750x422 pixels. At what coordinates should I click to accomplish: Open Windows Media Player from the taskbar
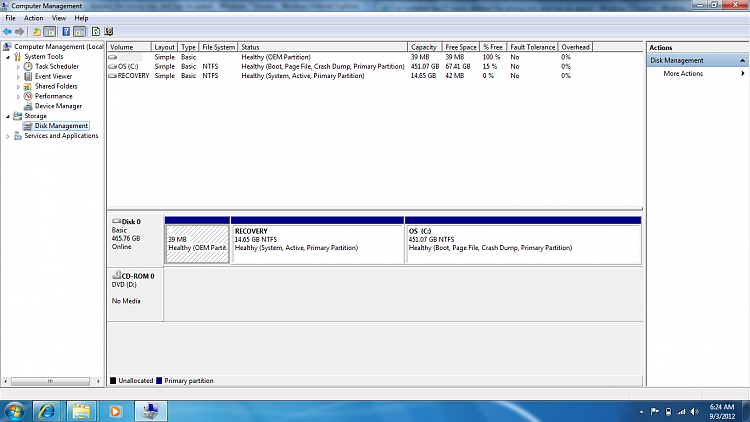115,411
